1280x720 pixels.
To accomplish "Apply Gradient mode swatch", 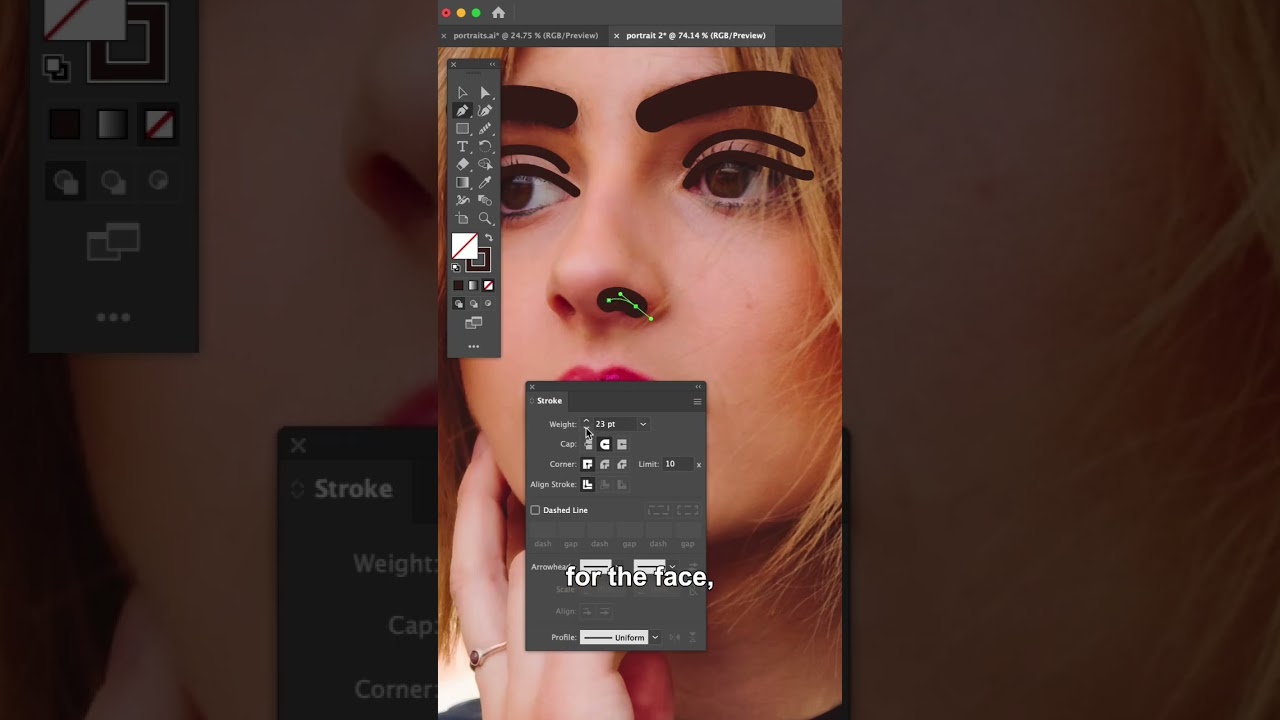I will pyautogui.click(x=474, y=286).
